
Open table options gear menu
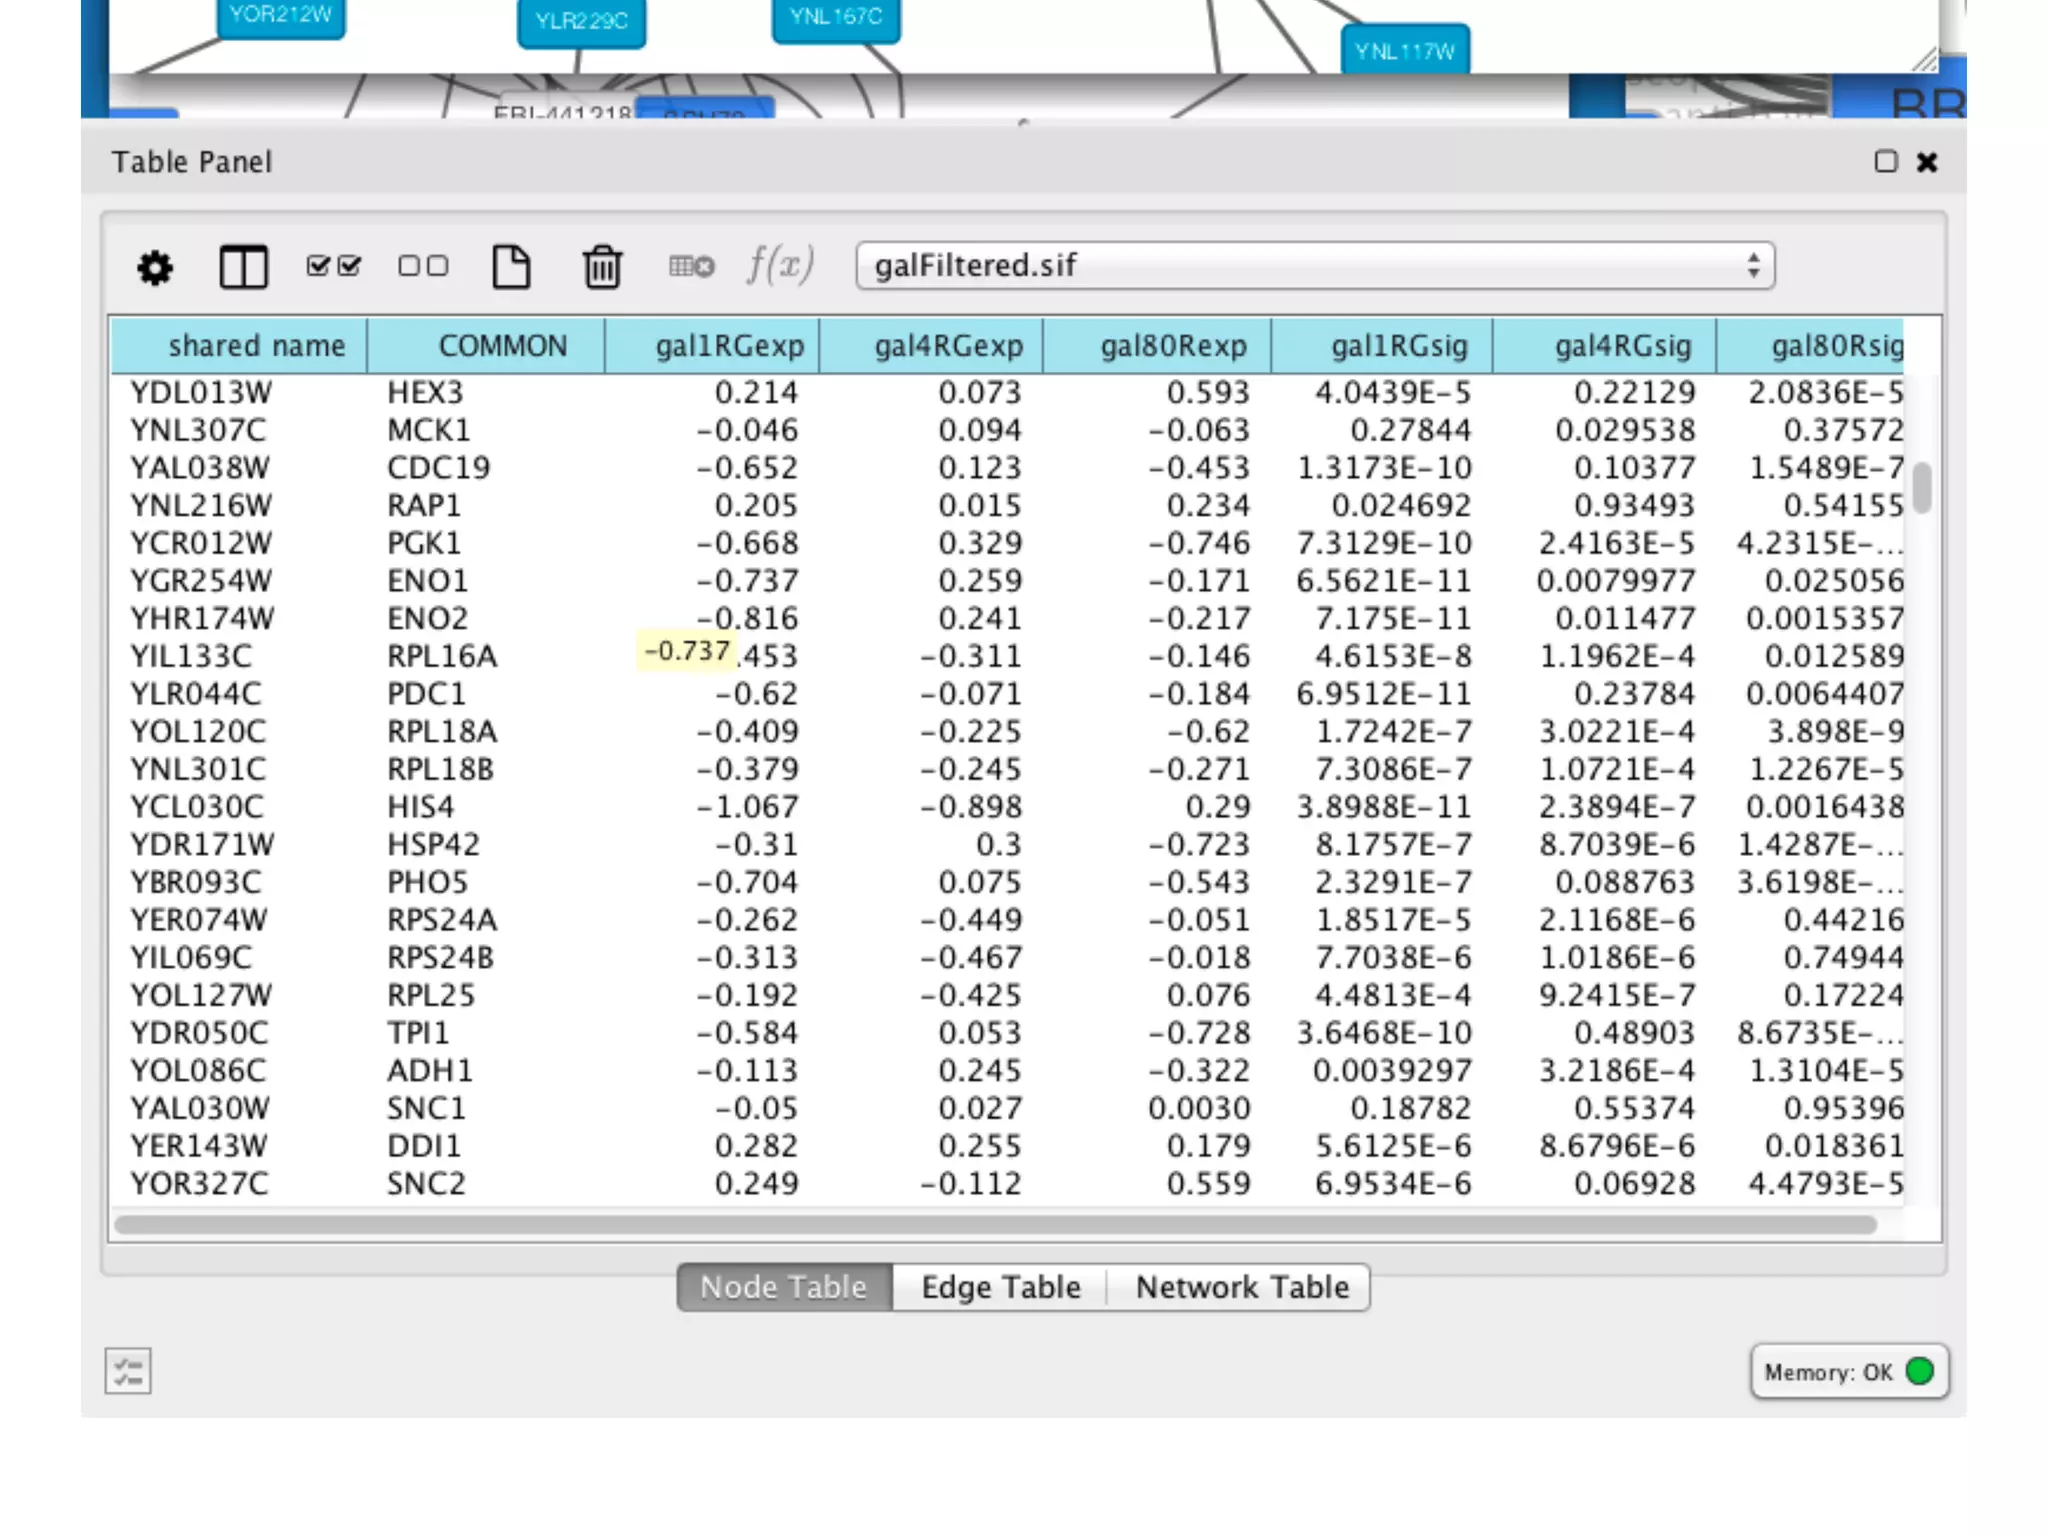pos(155,267)
